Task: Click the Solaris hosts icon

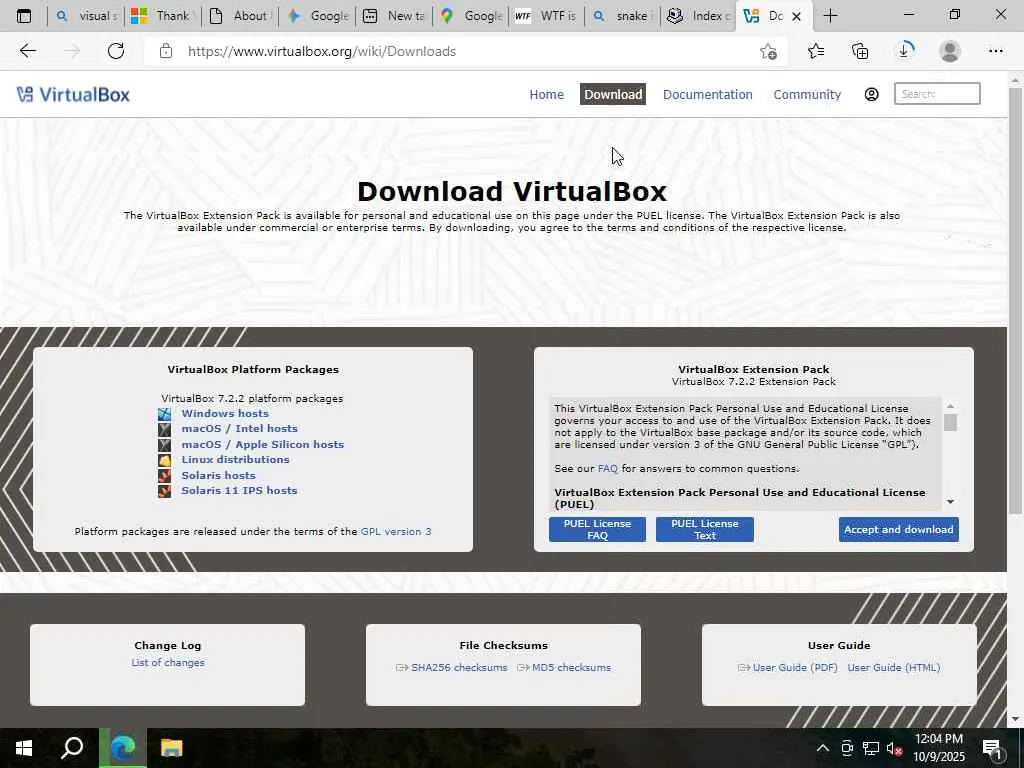Action: (165, 475)
